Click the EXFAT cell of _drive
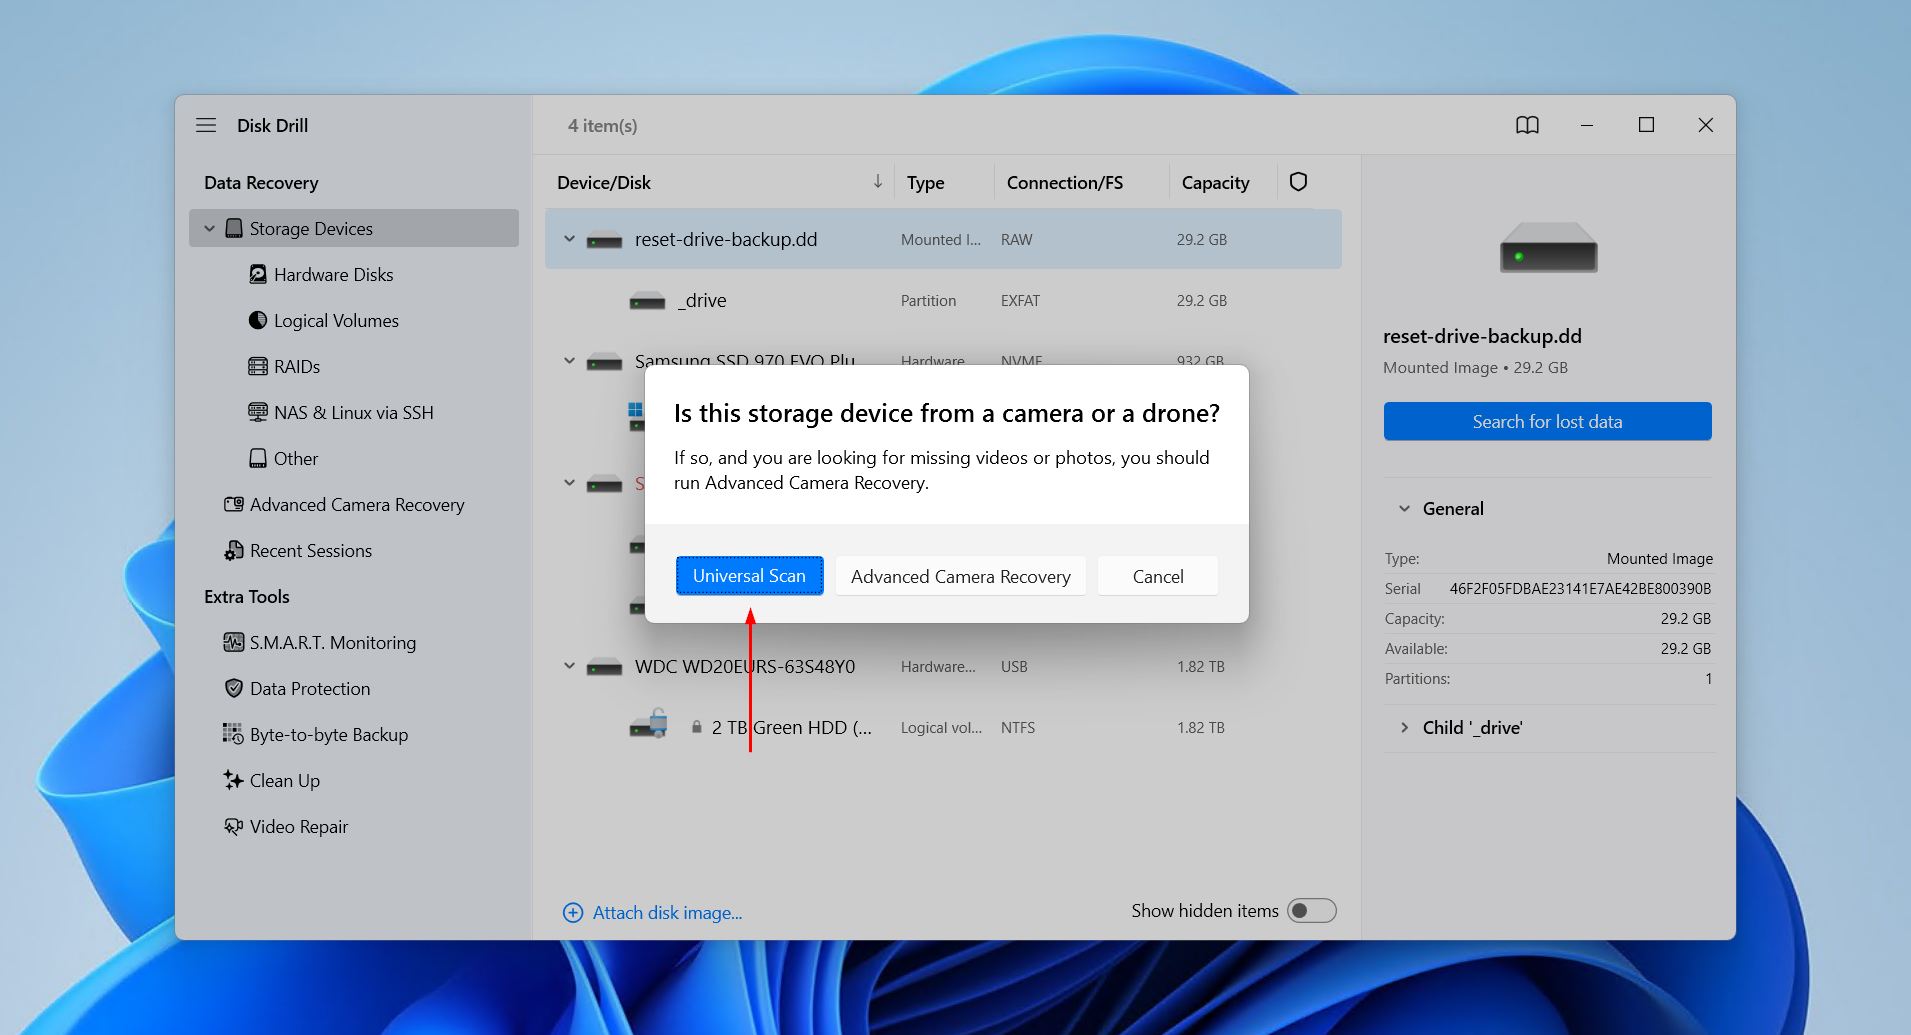The width and height of the screenshot is (1911, 1035). coord(1020,300)
